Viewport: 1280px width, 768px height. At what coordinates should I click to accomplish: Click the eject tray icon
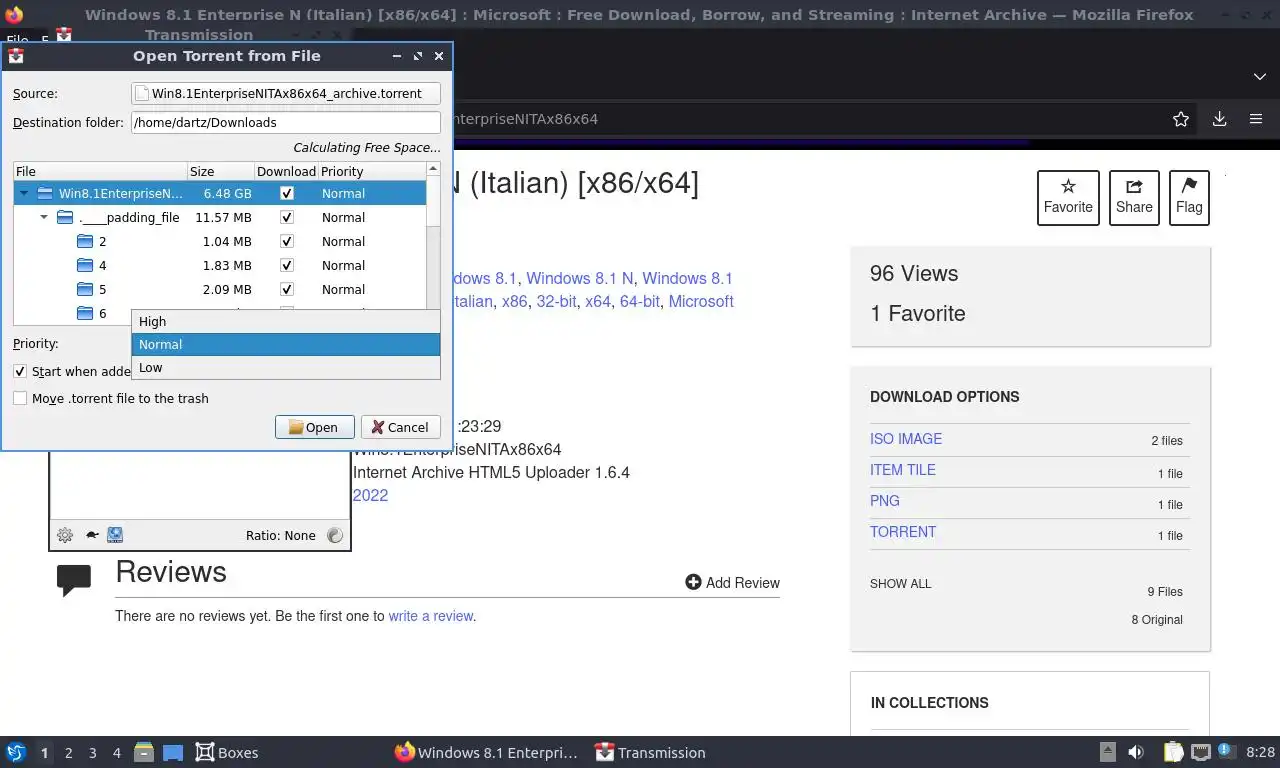tap(1108, 752)
